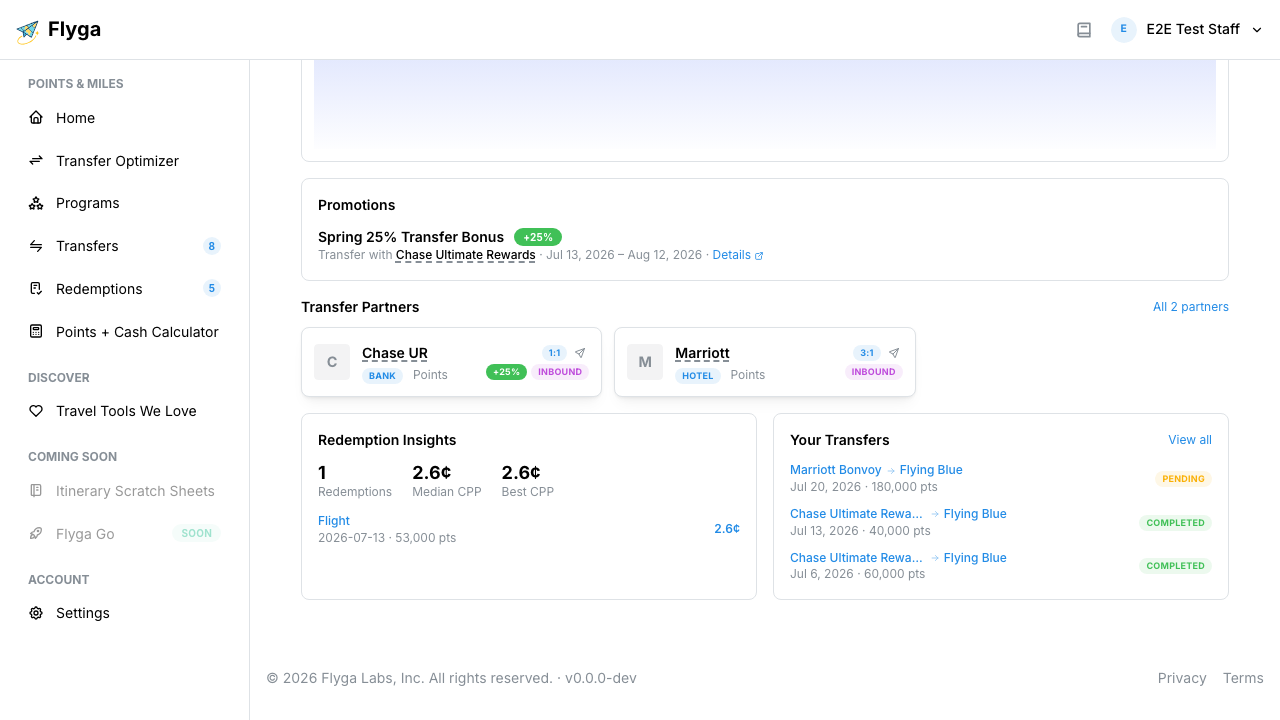Open Transfer Optimizer page
This screenshot has width=1280, height=720.
(x=124, y=160)
